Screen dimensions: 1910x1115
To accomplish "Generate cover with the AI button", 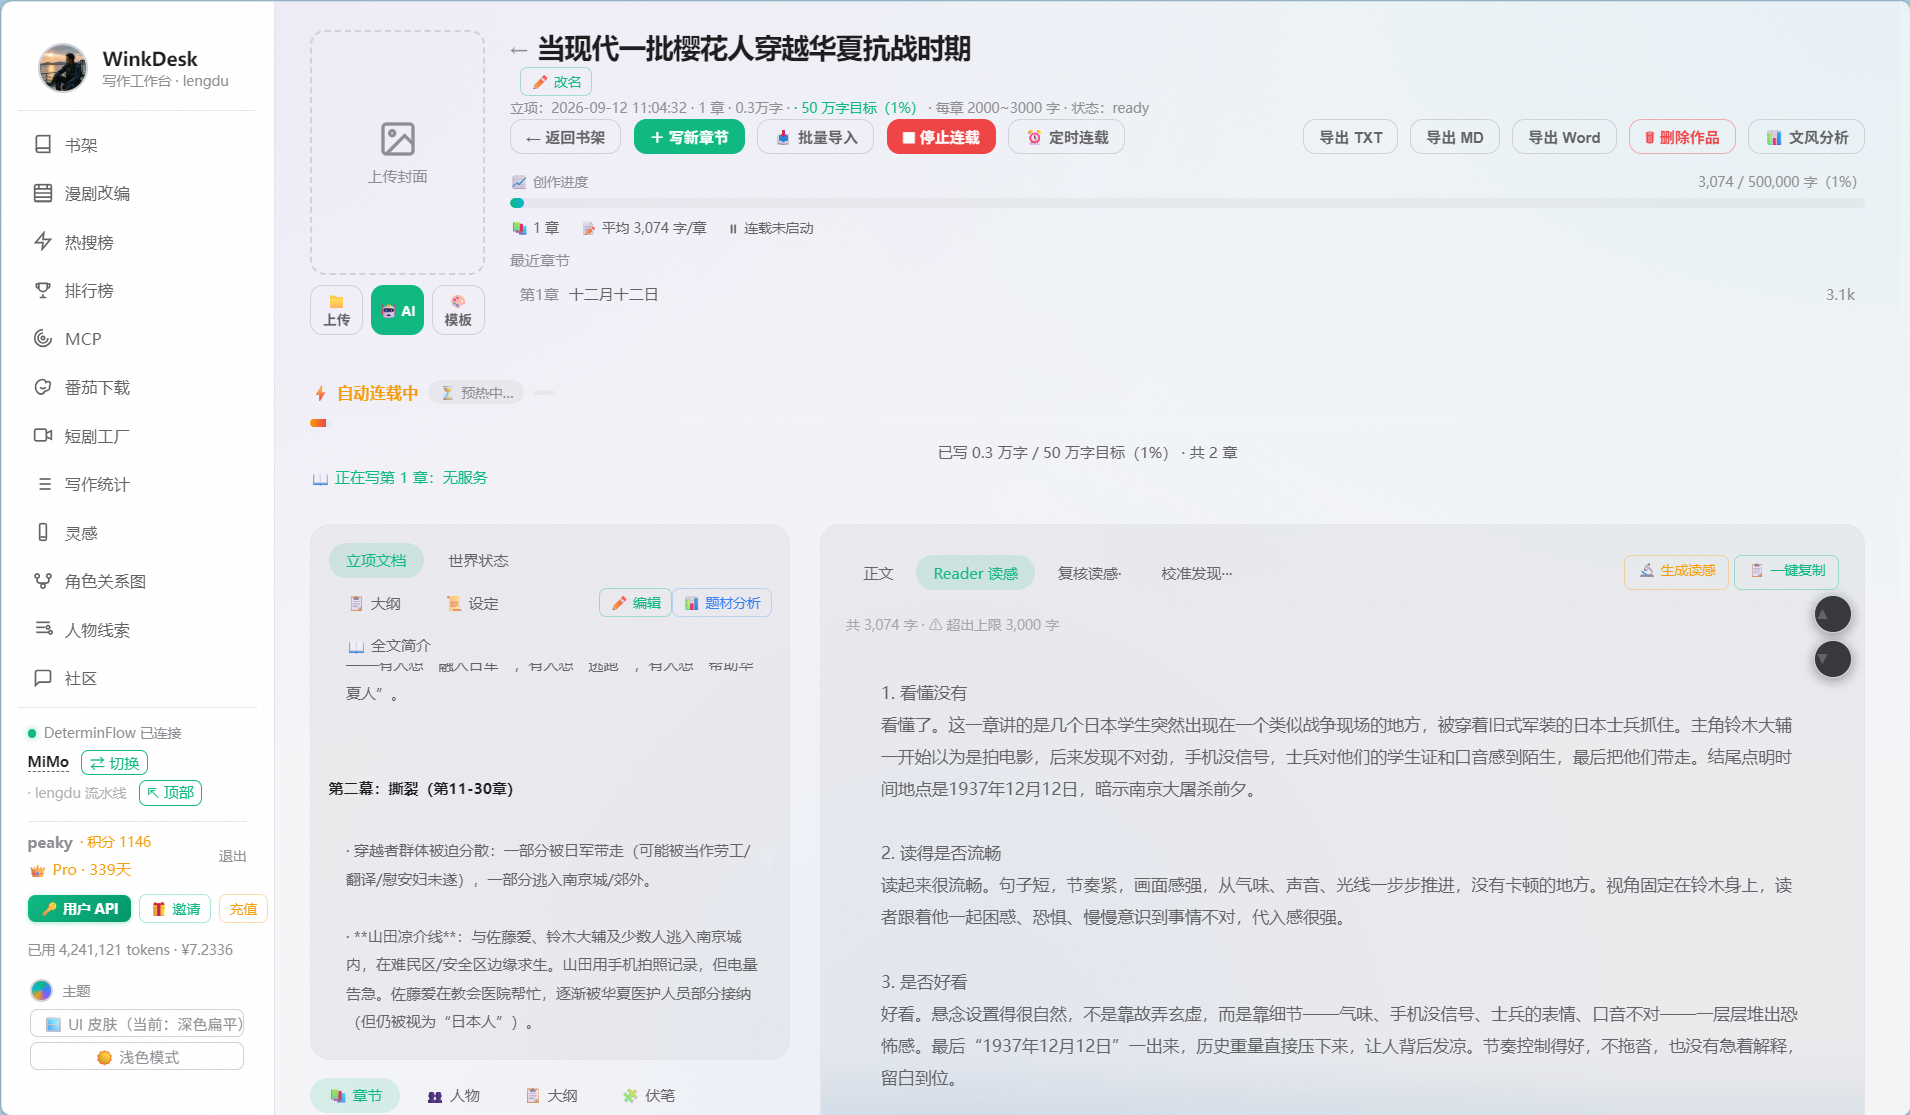I will point(398,310).
